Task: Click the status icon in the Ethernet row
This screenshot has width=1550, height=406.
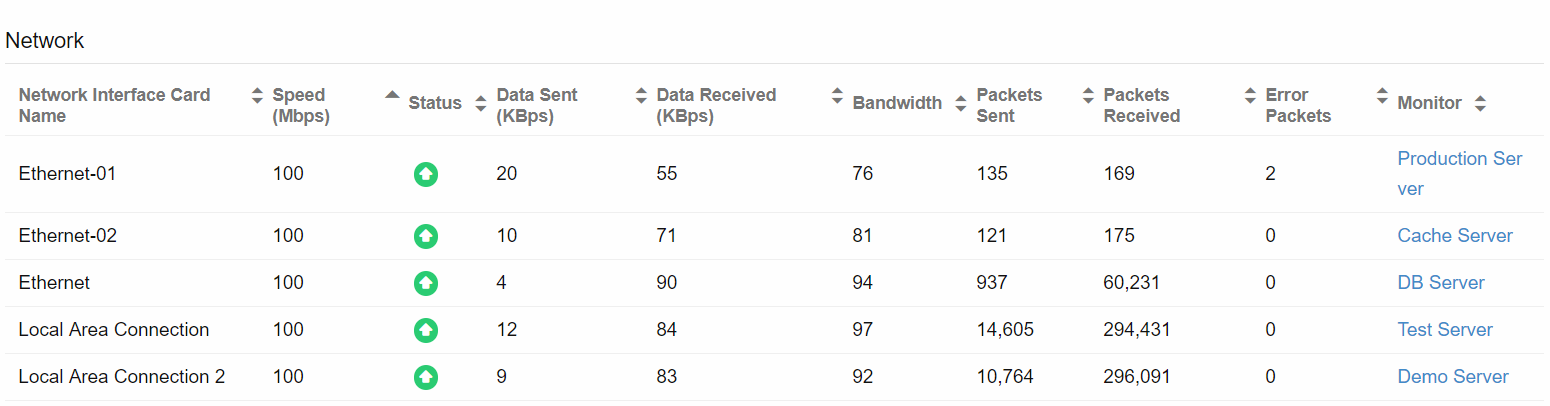Action: [x=426, y=284]
